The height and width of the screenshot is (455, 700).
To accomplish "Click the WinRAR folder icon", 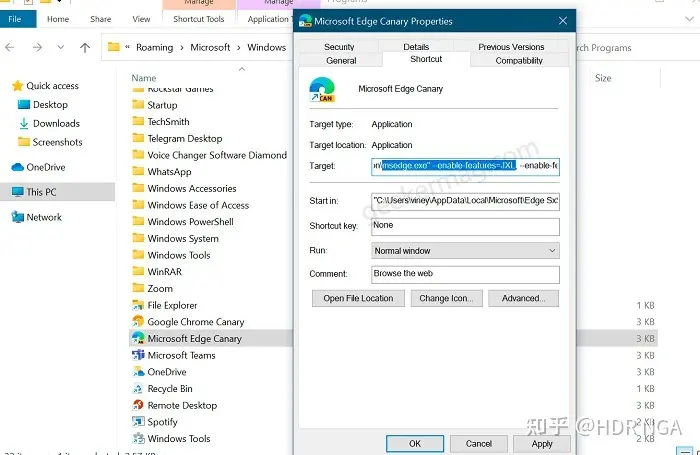I will [x=138, y=271].
